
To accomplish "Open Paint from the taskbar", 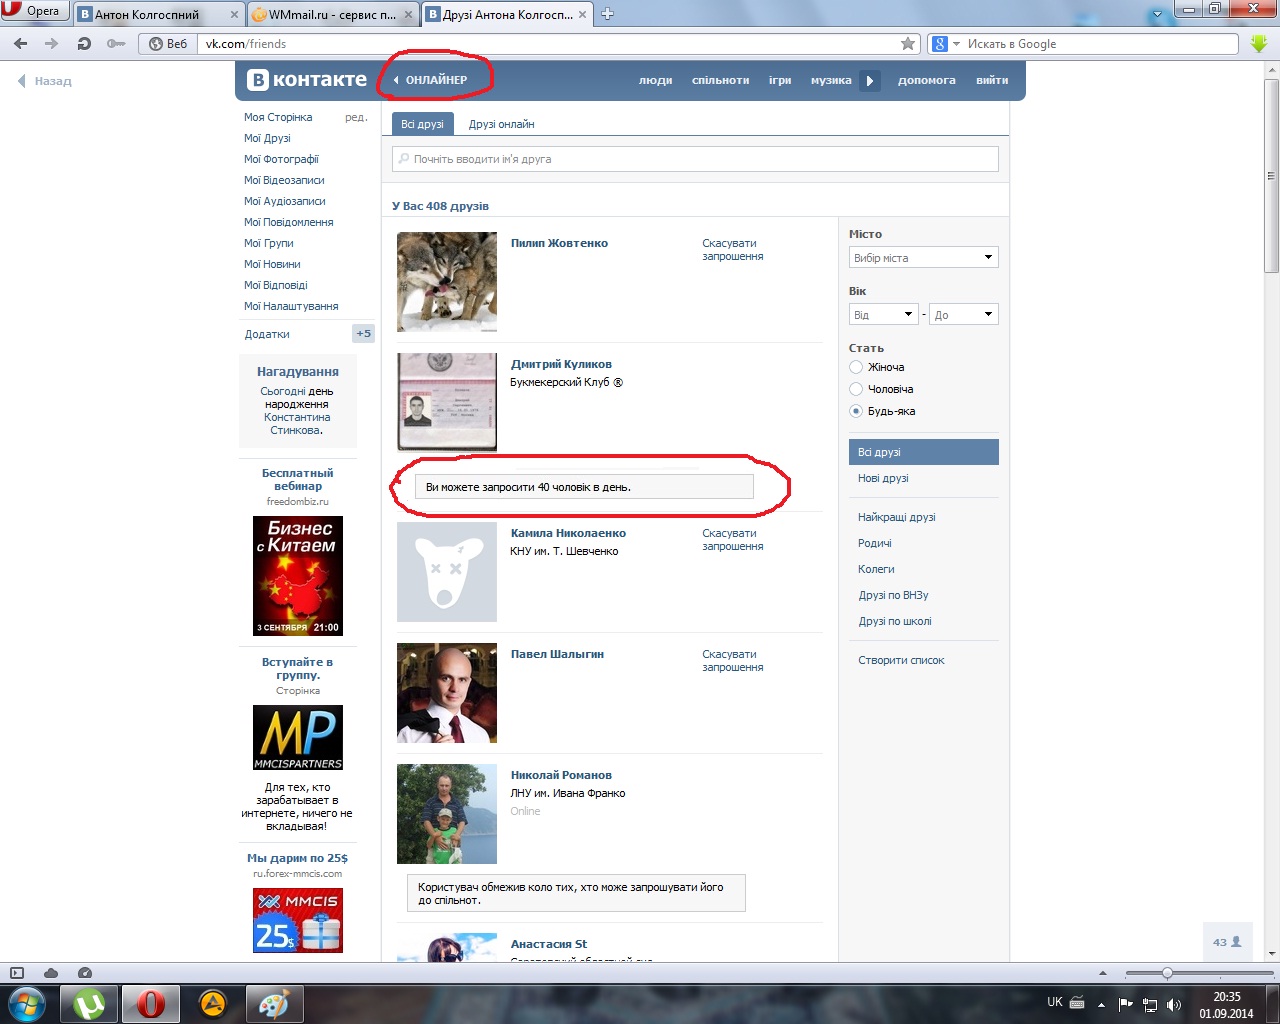I will point(273,1003).
